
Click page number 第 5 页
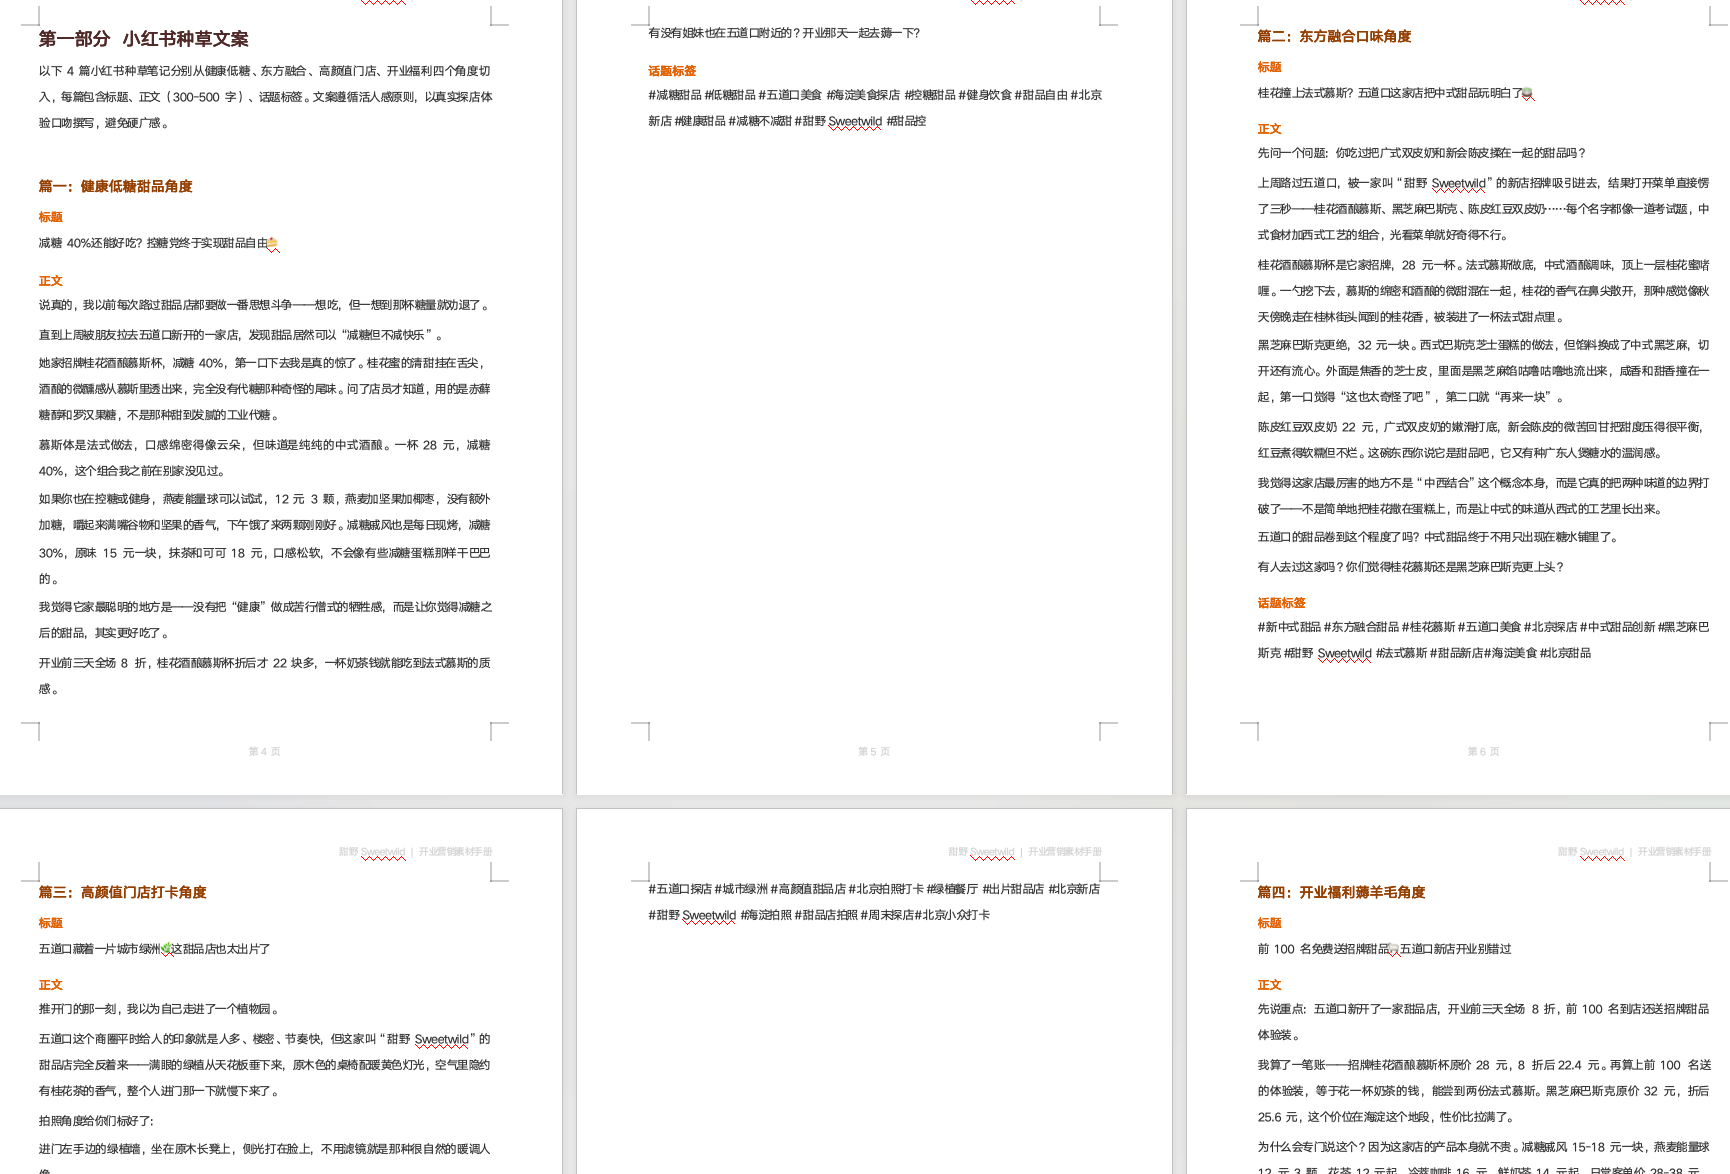[874, 751]
